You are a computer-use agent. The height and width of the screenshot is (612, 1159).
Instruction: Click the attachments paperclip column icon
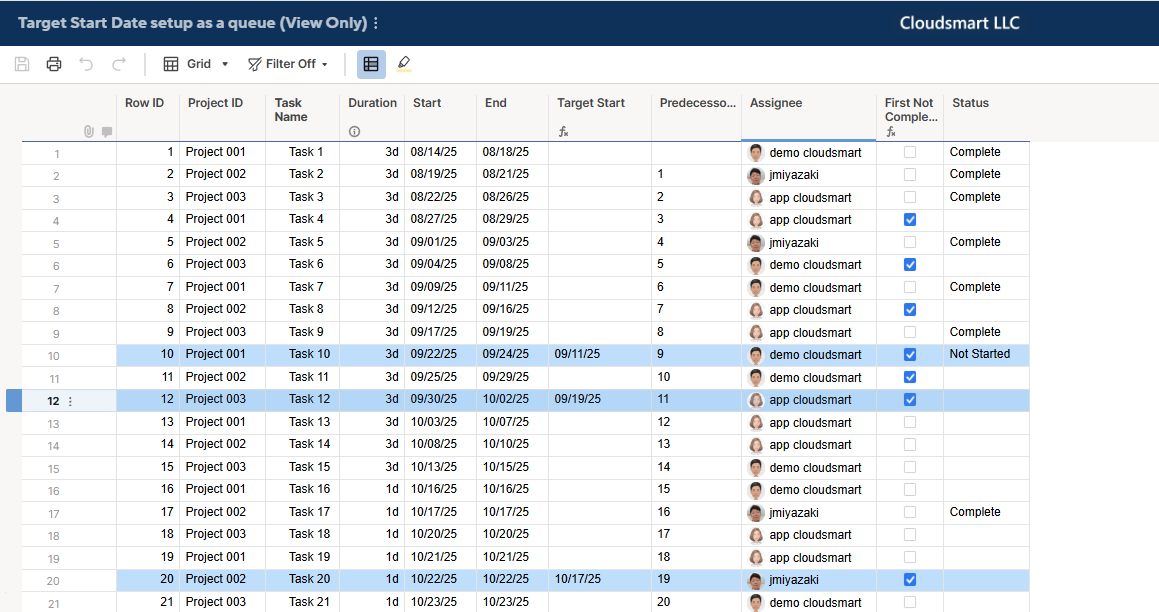click(89, 132)
